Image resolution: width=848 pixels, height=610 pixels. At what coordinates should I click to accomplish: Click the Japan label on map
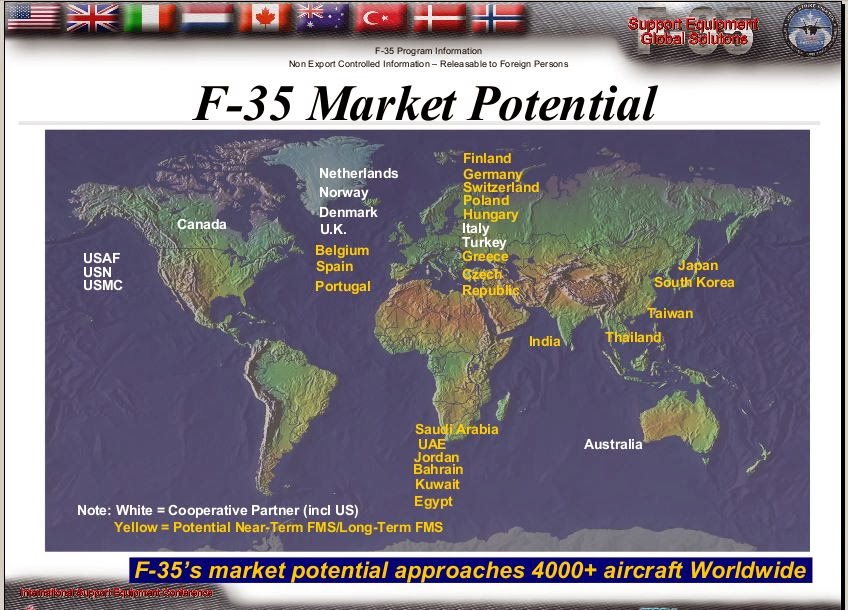tap(698, 266)
